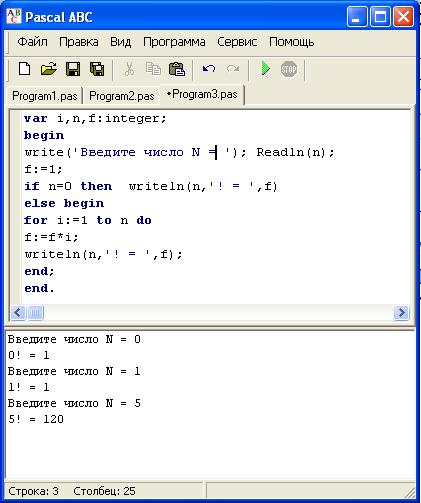Open the Программа menu
Screen dimensions: 421x503
click(174, 42)
